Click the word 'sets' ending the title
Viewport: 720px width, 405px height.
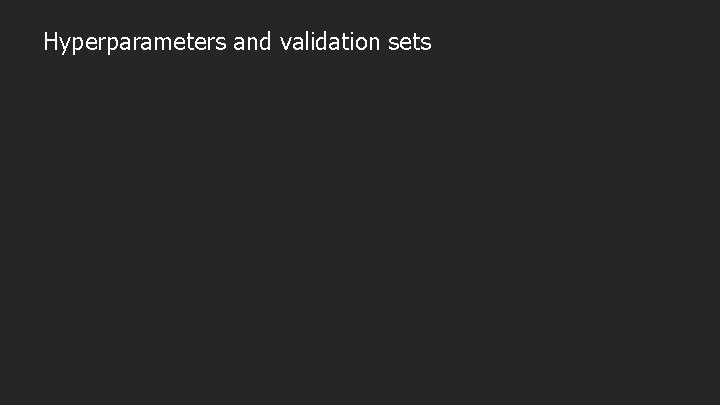[x=410, y=42]
